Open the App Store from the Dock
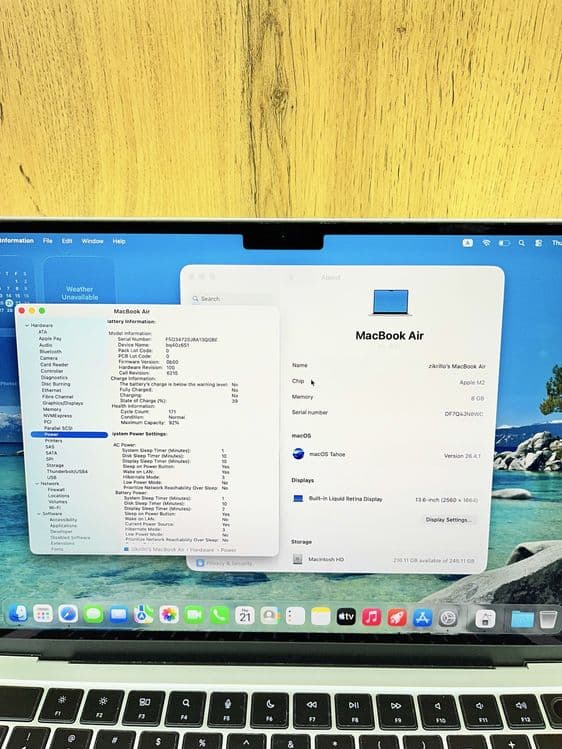 pos(422,618)
